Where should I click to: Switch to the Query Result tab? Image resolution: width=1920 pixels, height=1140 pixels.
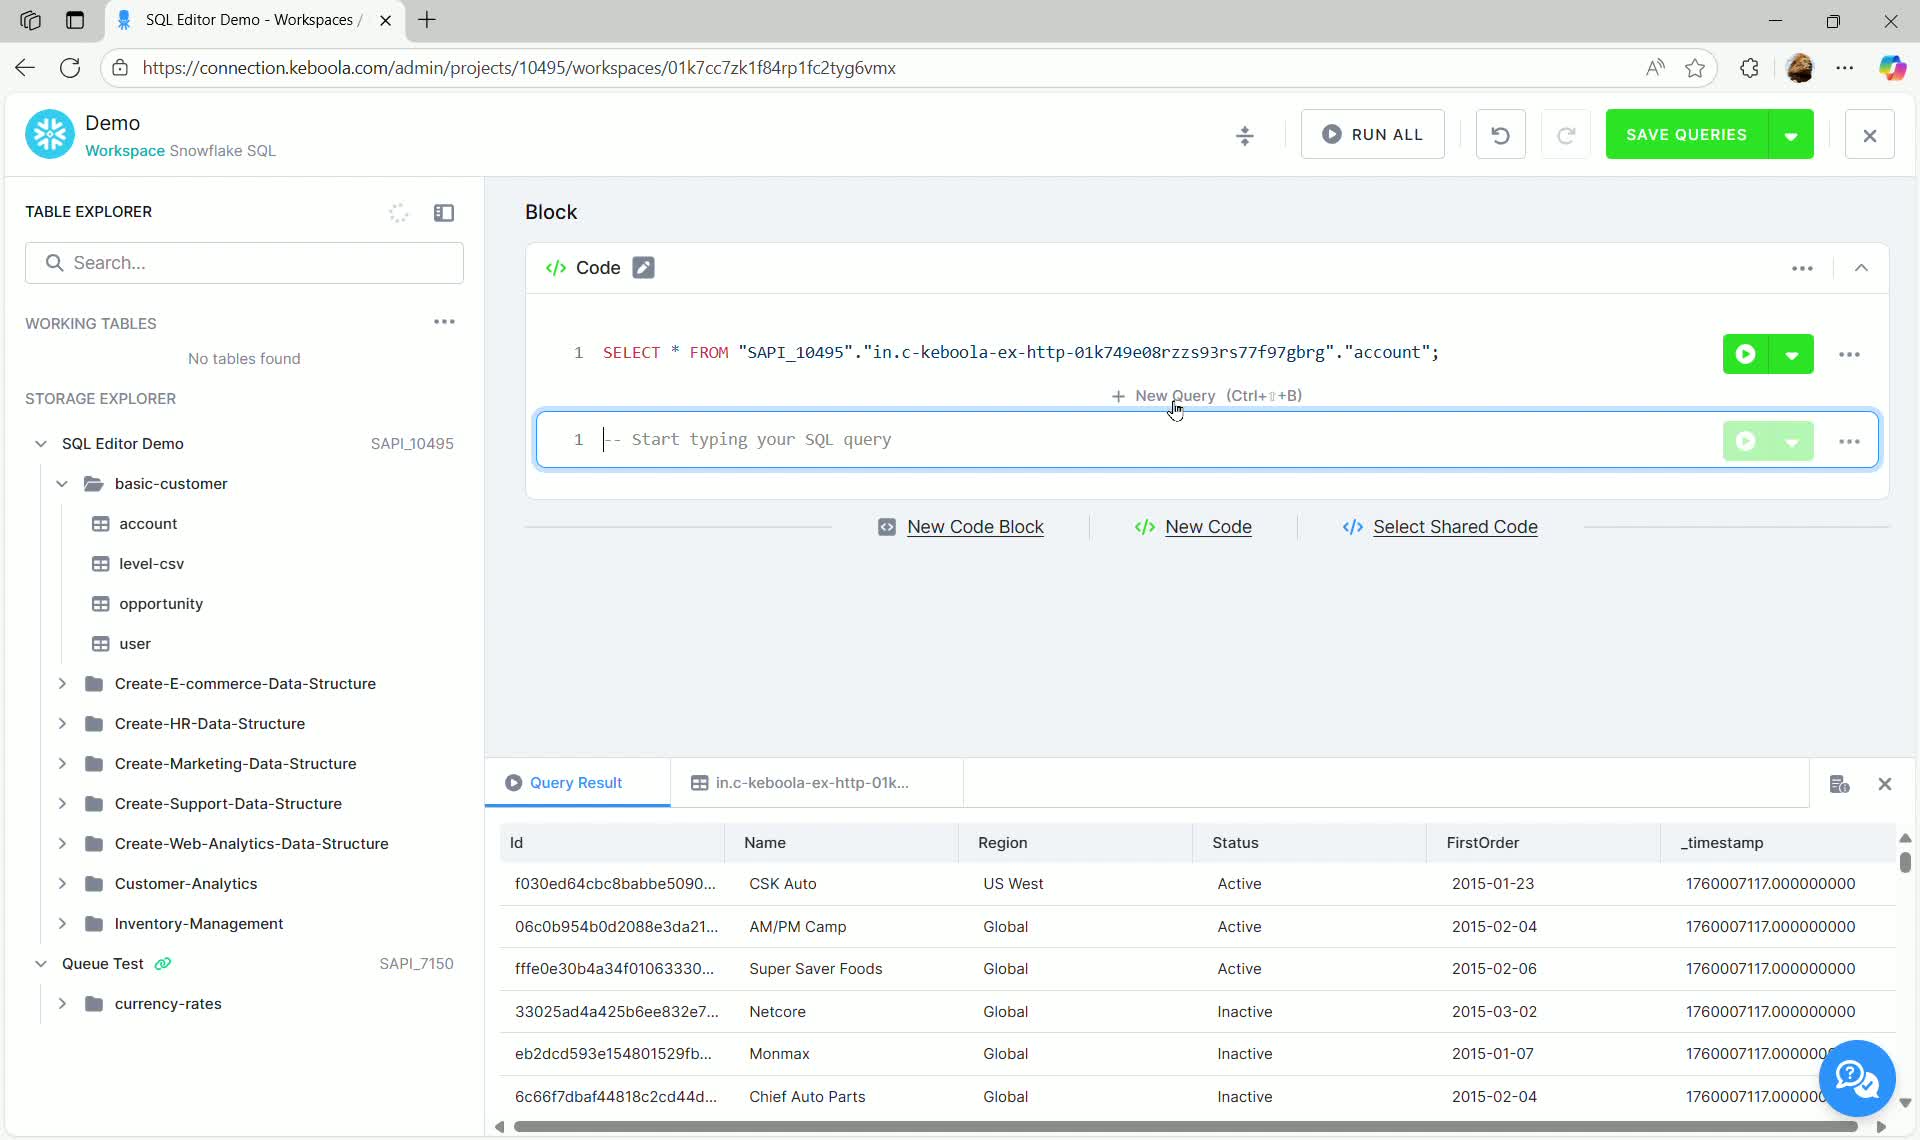click(x=576, y=783)
